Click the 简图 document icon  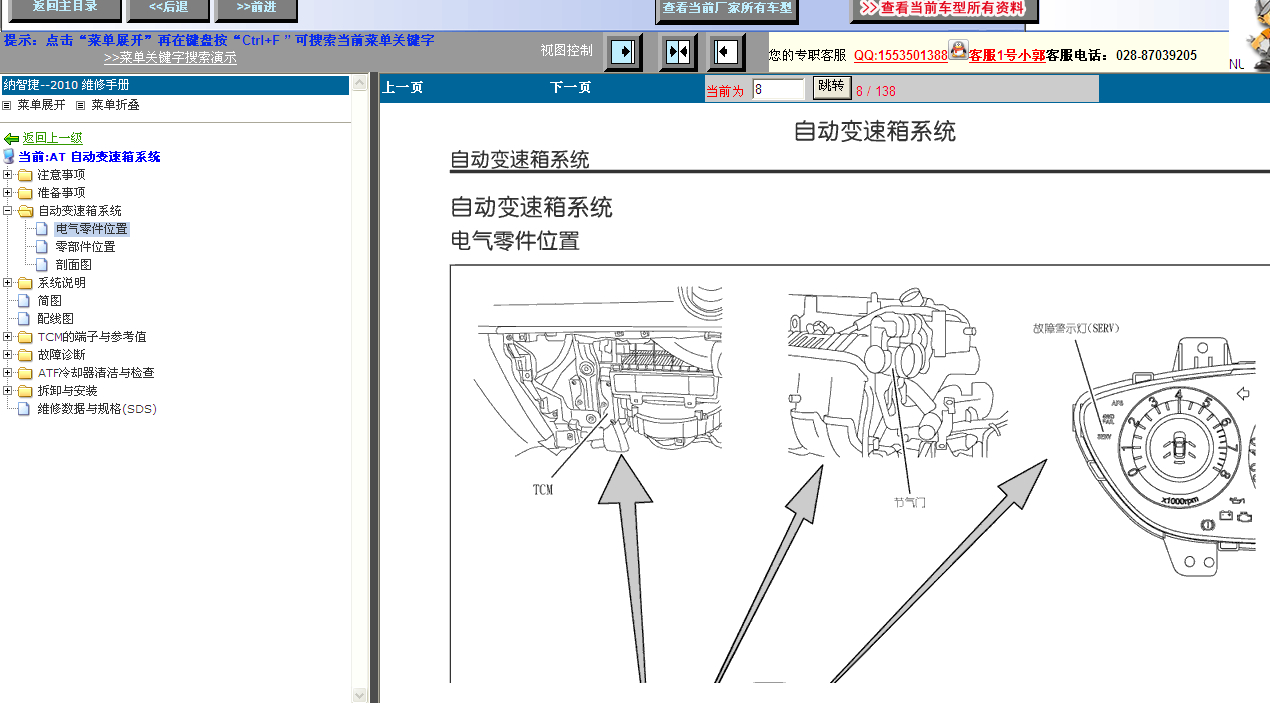[25, 301]
